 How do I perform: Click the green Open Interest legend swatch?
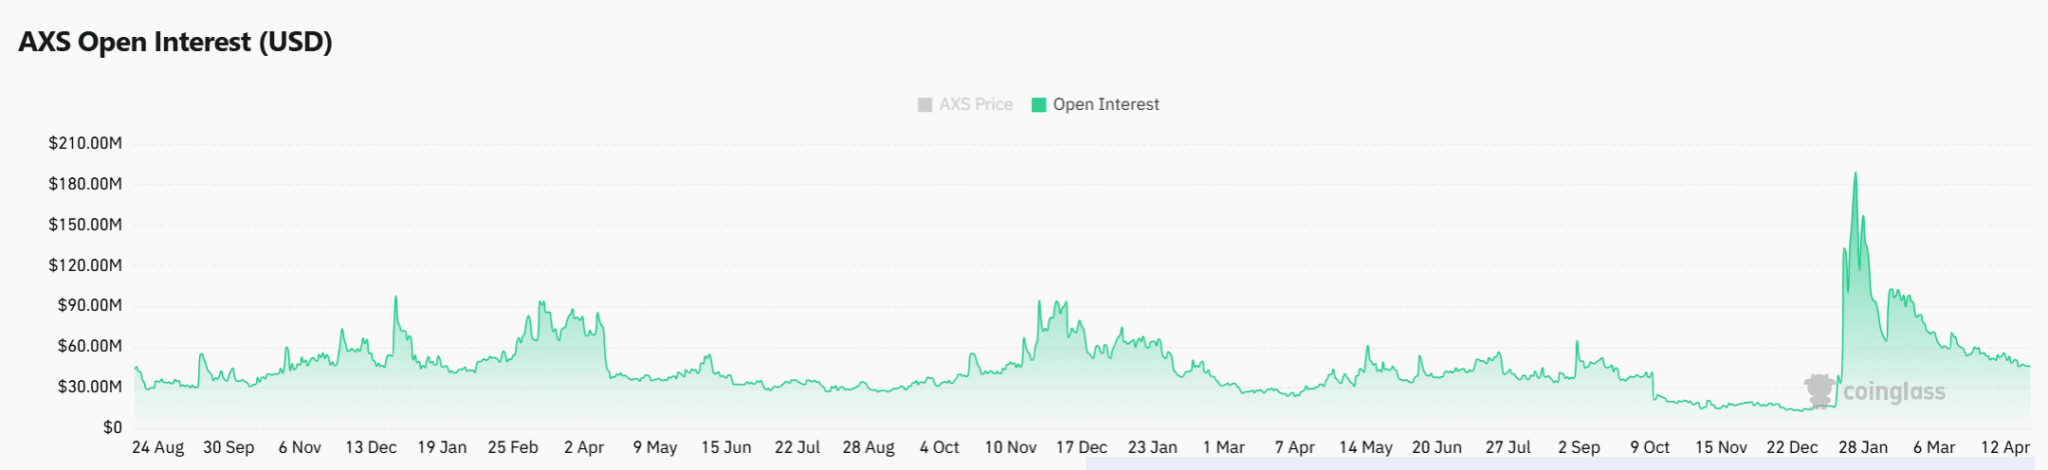click(1039, 105)
